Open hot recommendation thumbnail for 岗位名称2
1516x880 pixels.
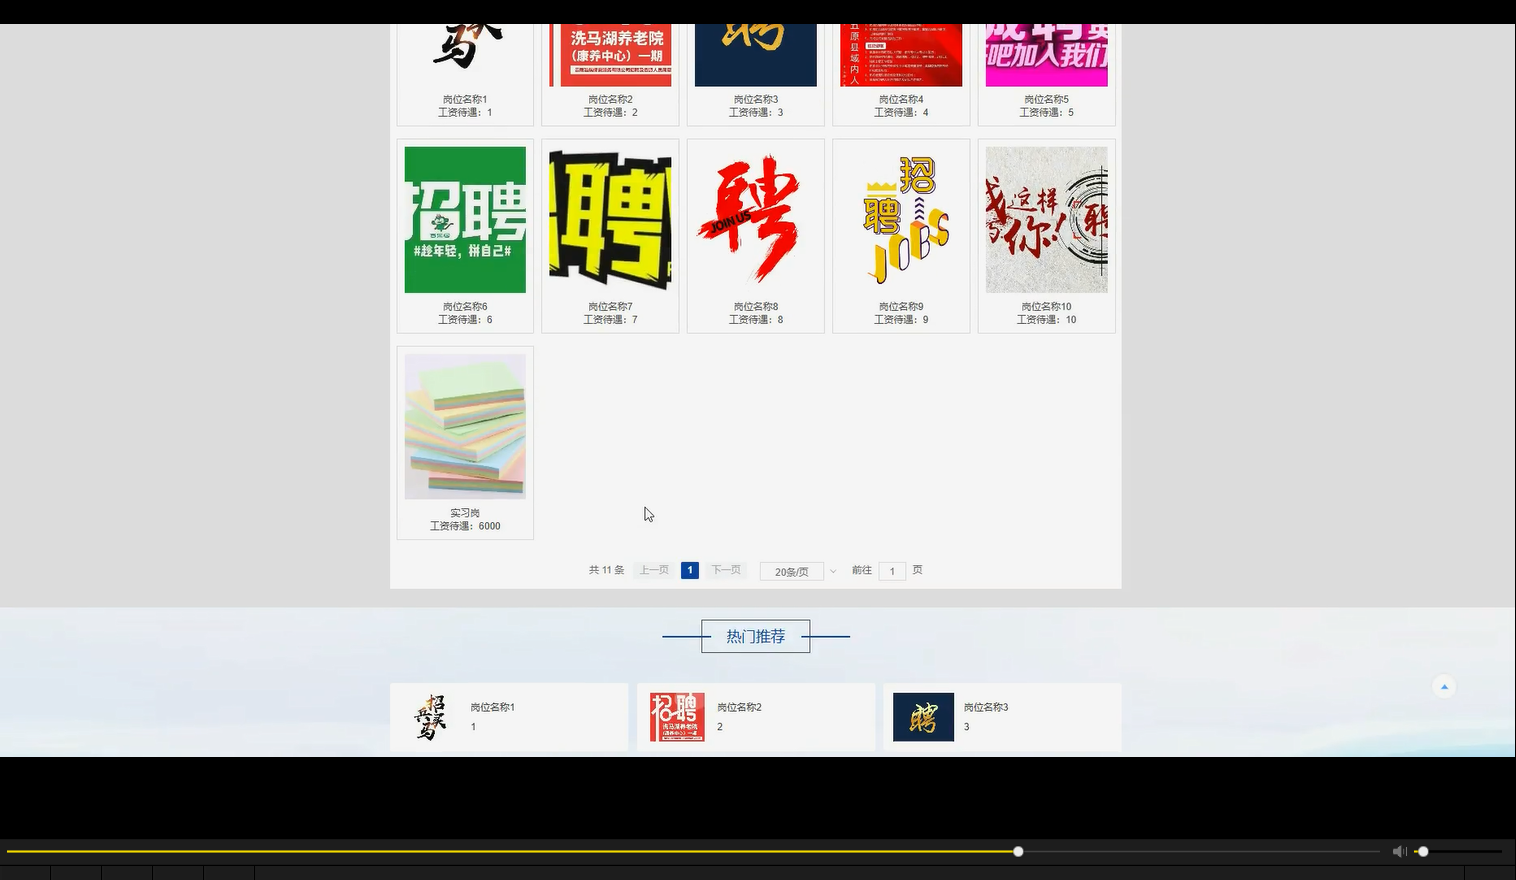(677, 717)
